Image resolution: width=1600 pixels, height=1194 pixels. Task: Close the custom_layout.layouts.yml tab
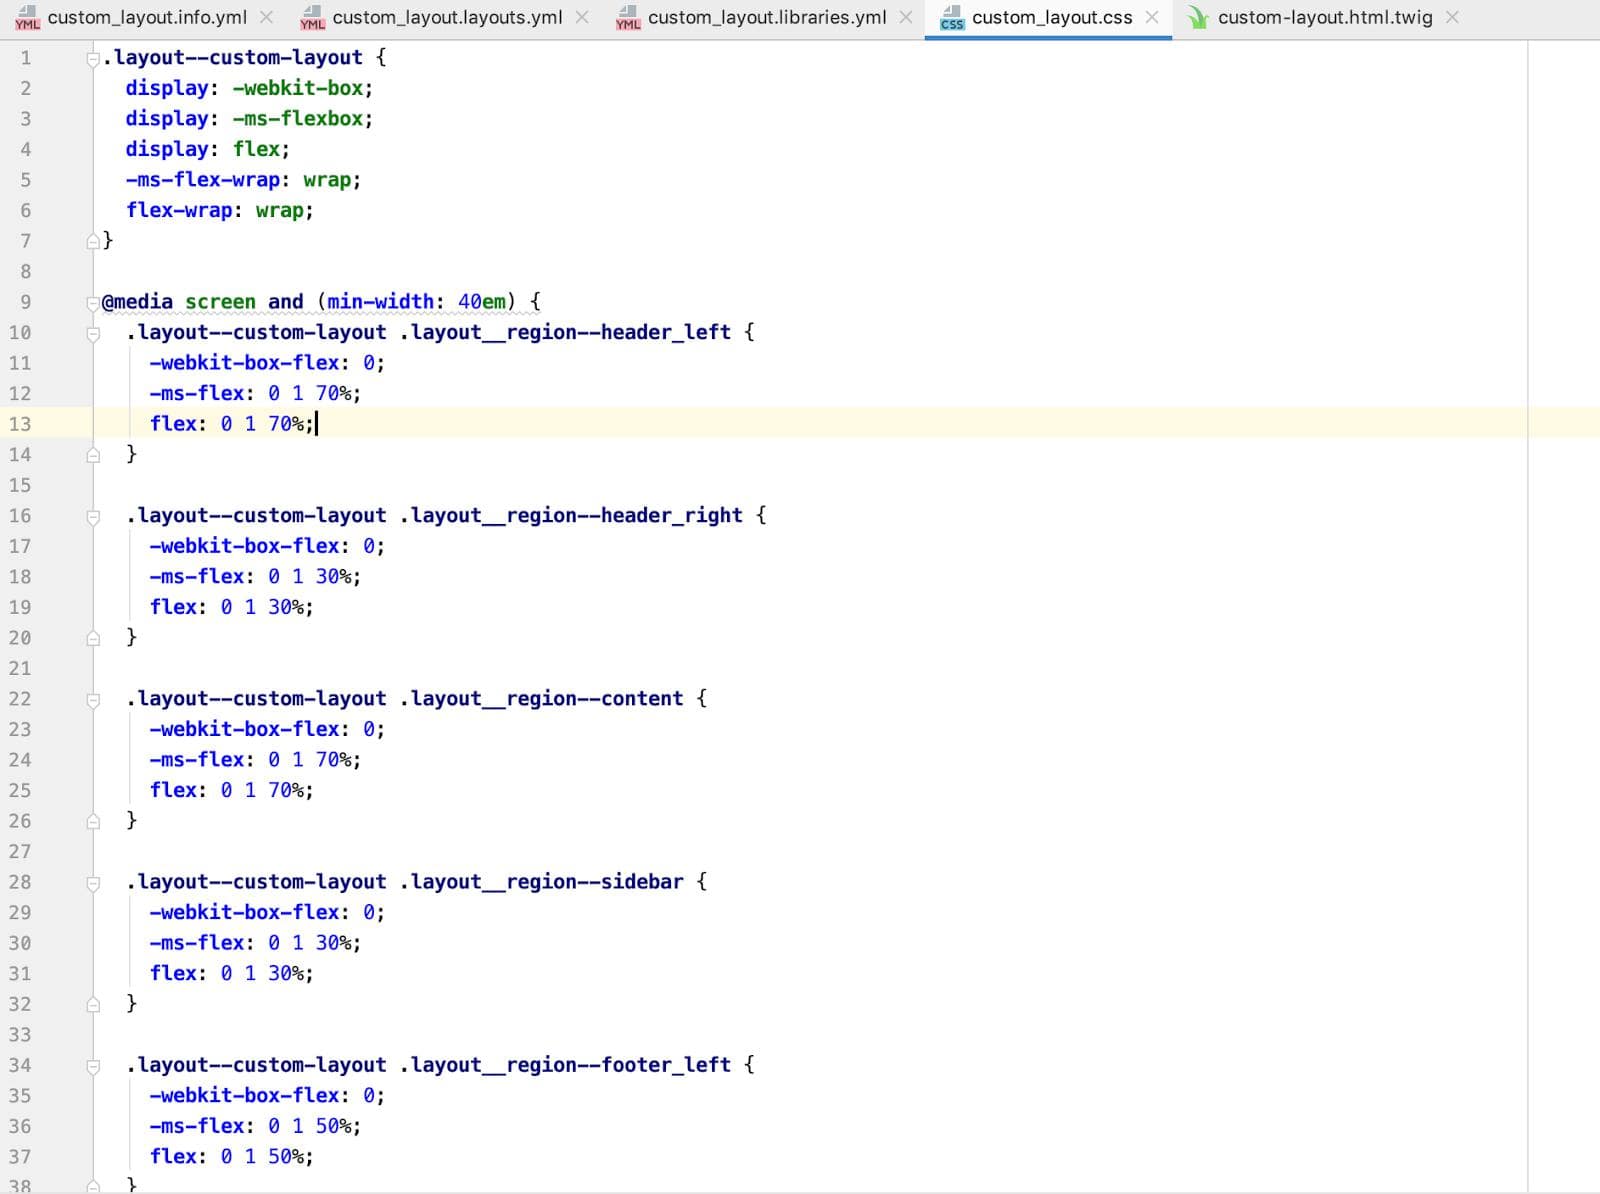click(582, 18)
